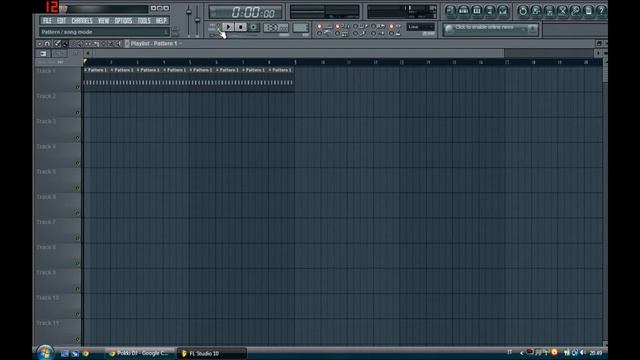The image size is (640, 360).
Task: Click the wrench-shaped toolbar icon
Action: pyautogui.click(x=575, y=11)
